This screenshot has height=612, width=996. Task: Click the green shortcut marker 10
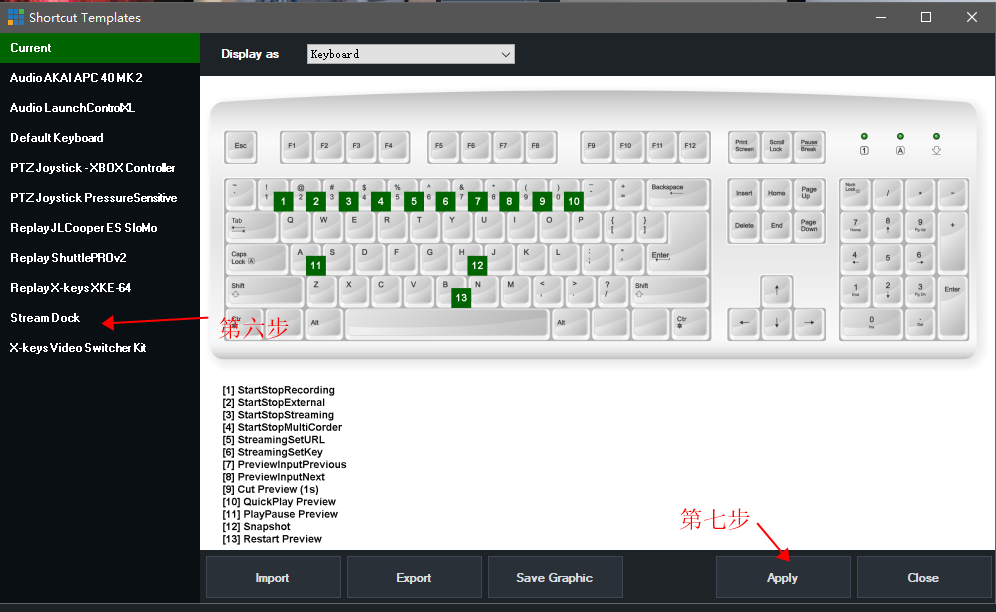coord(574,201)
